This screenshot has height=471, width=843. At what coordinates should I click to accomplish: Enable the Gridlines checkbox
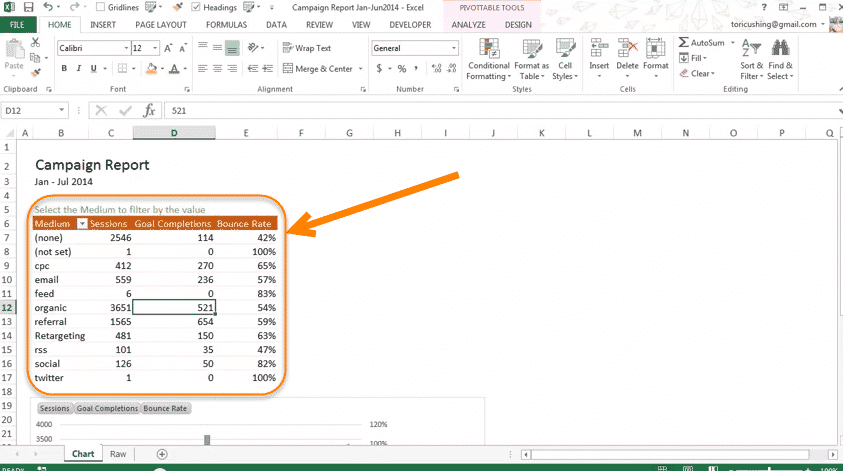[x=100, y=7]
